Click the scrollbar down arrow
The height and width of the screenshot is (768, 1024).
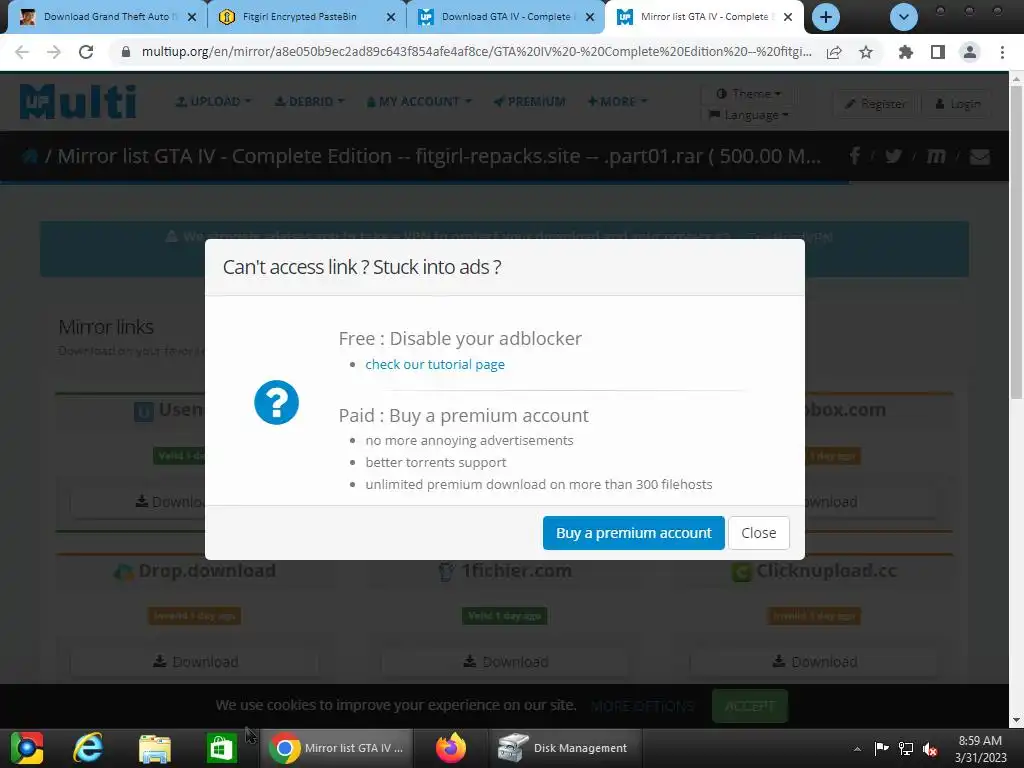(x=1016, y=720)
